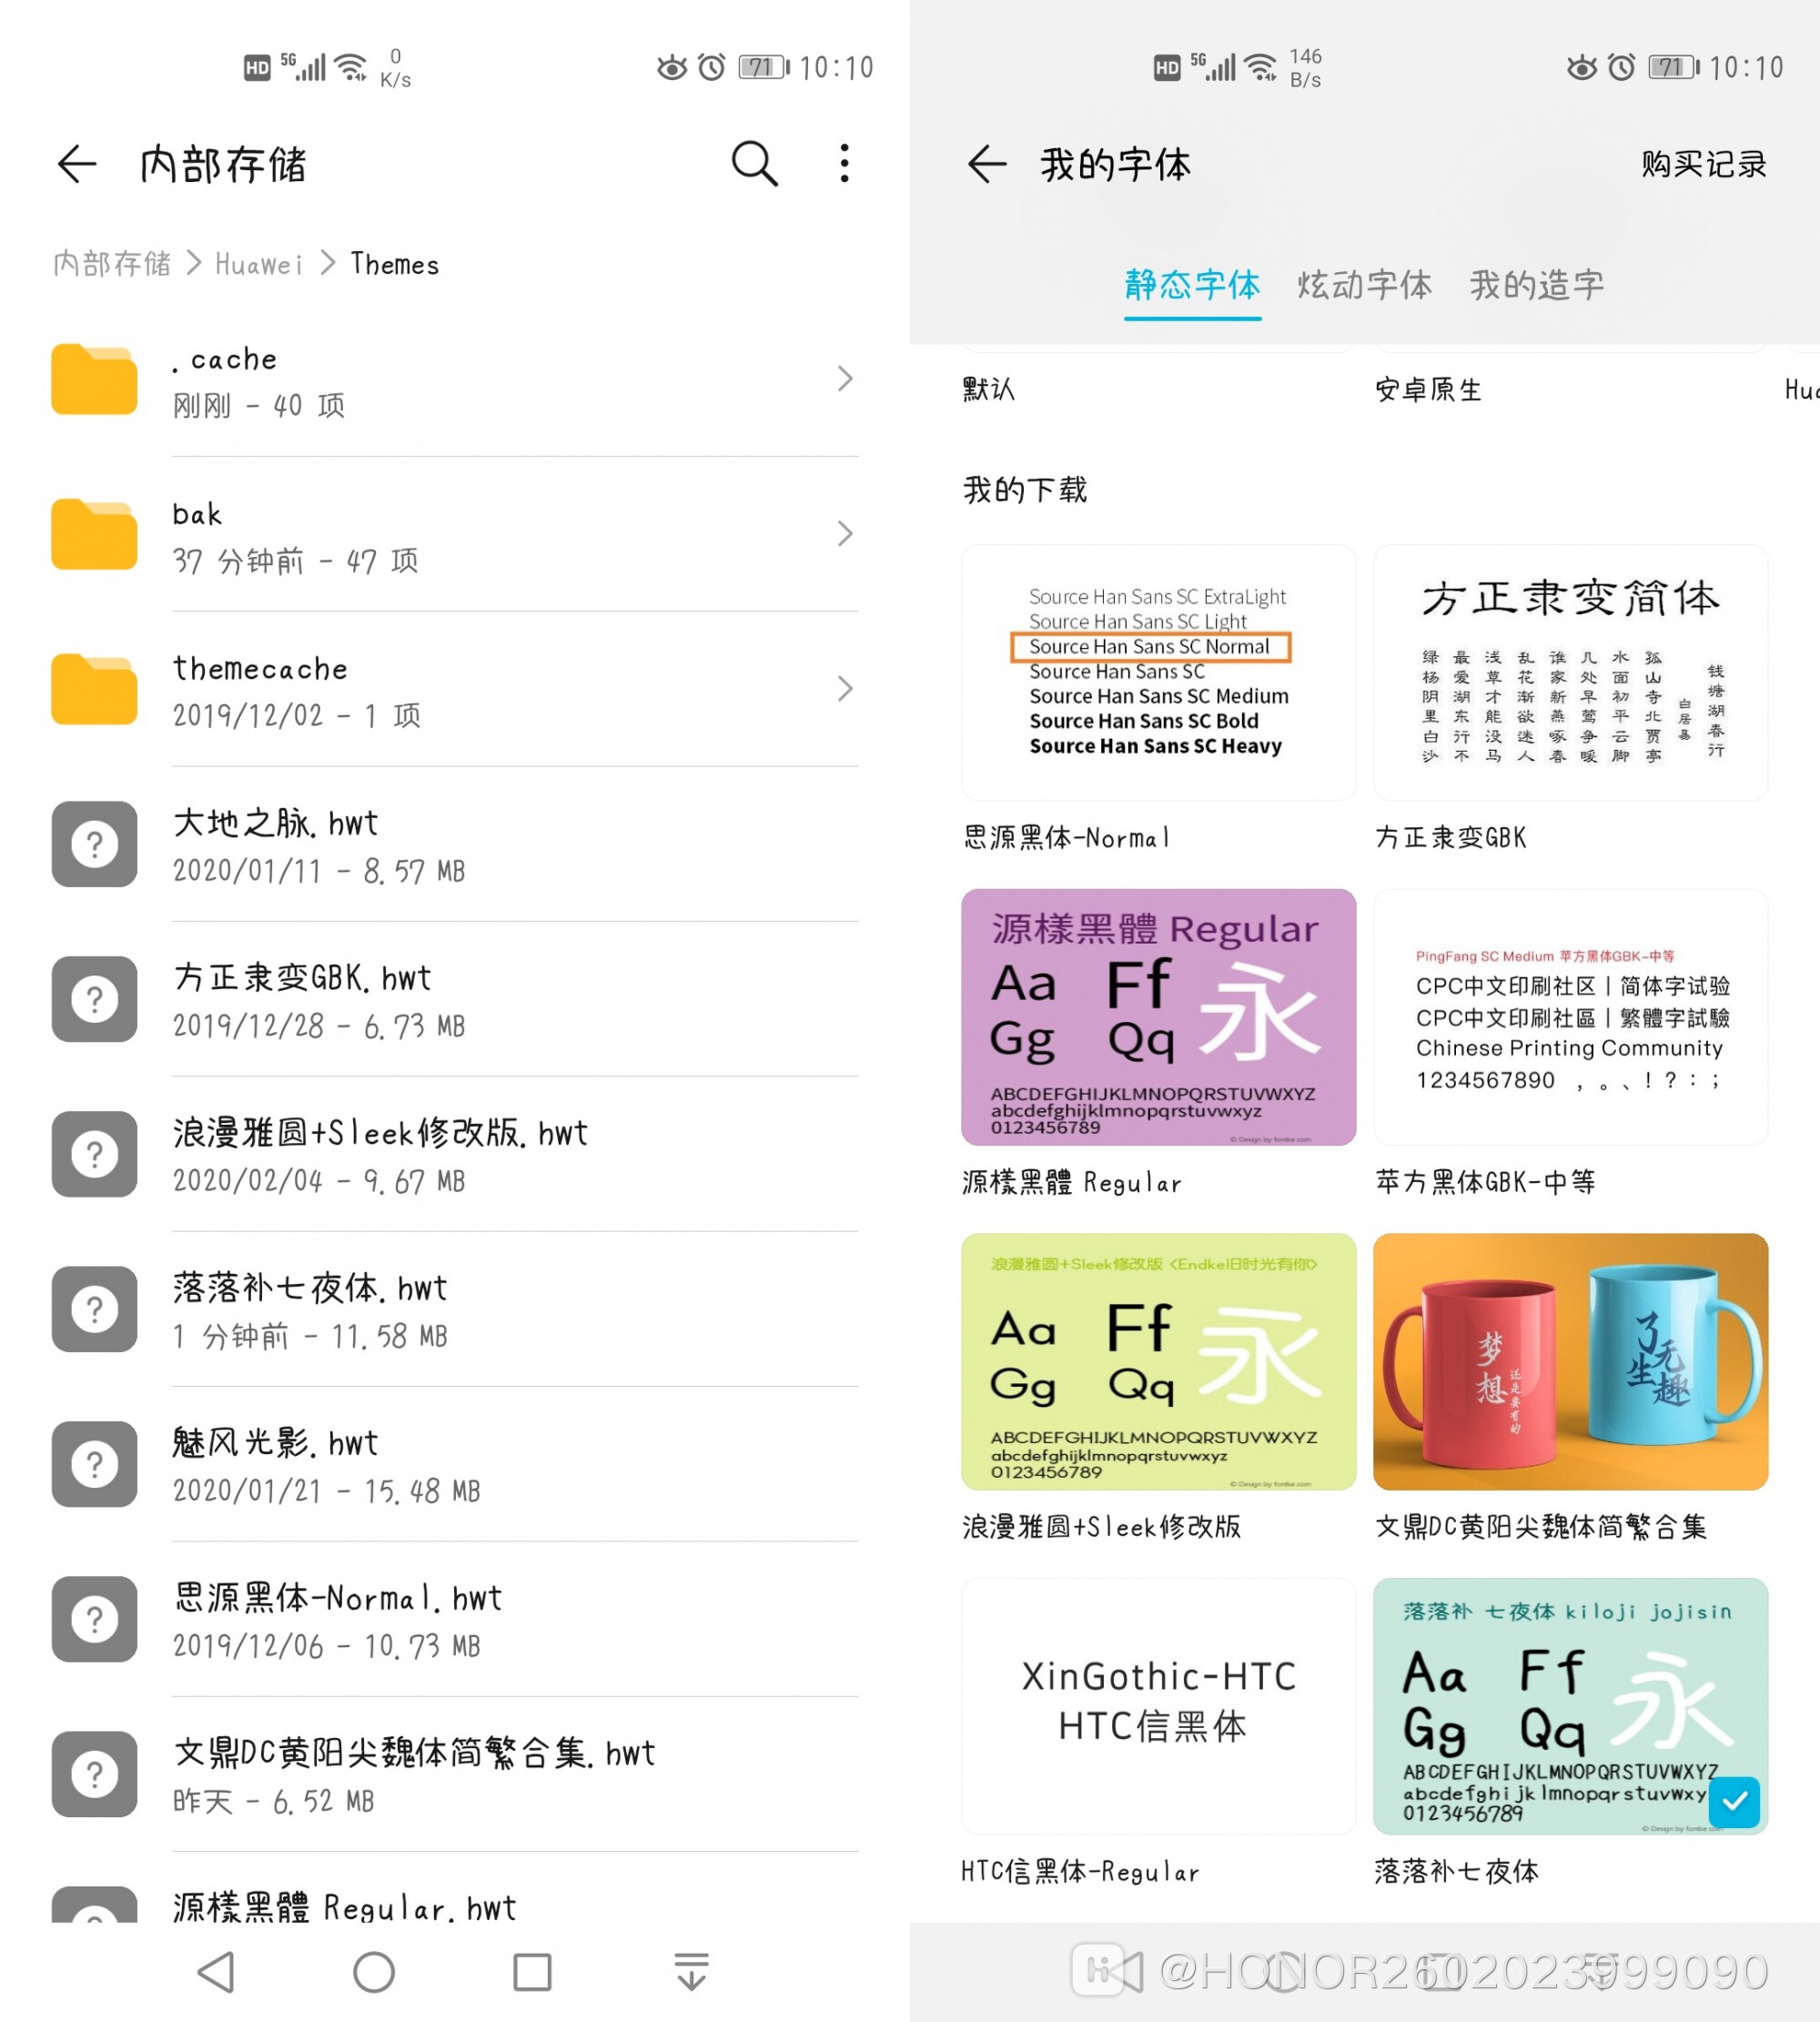Screen dimensions: 1820x2022
Task: Select the 安卓原生 font
Action: pos(1428,389)
